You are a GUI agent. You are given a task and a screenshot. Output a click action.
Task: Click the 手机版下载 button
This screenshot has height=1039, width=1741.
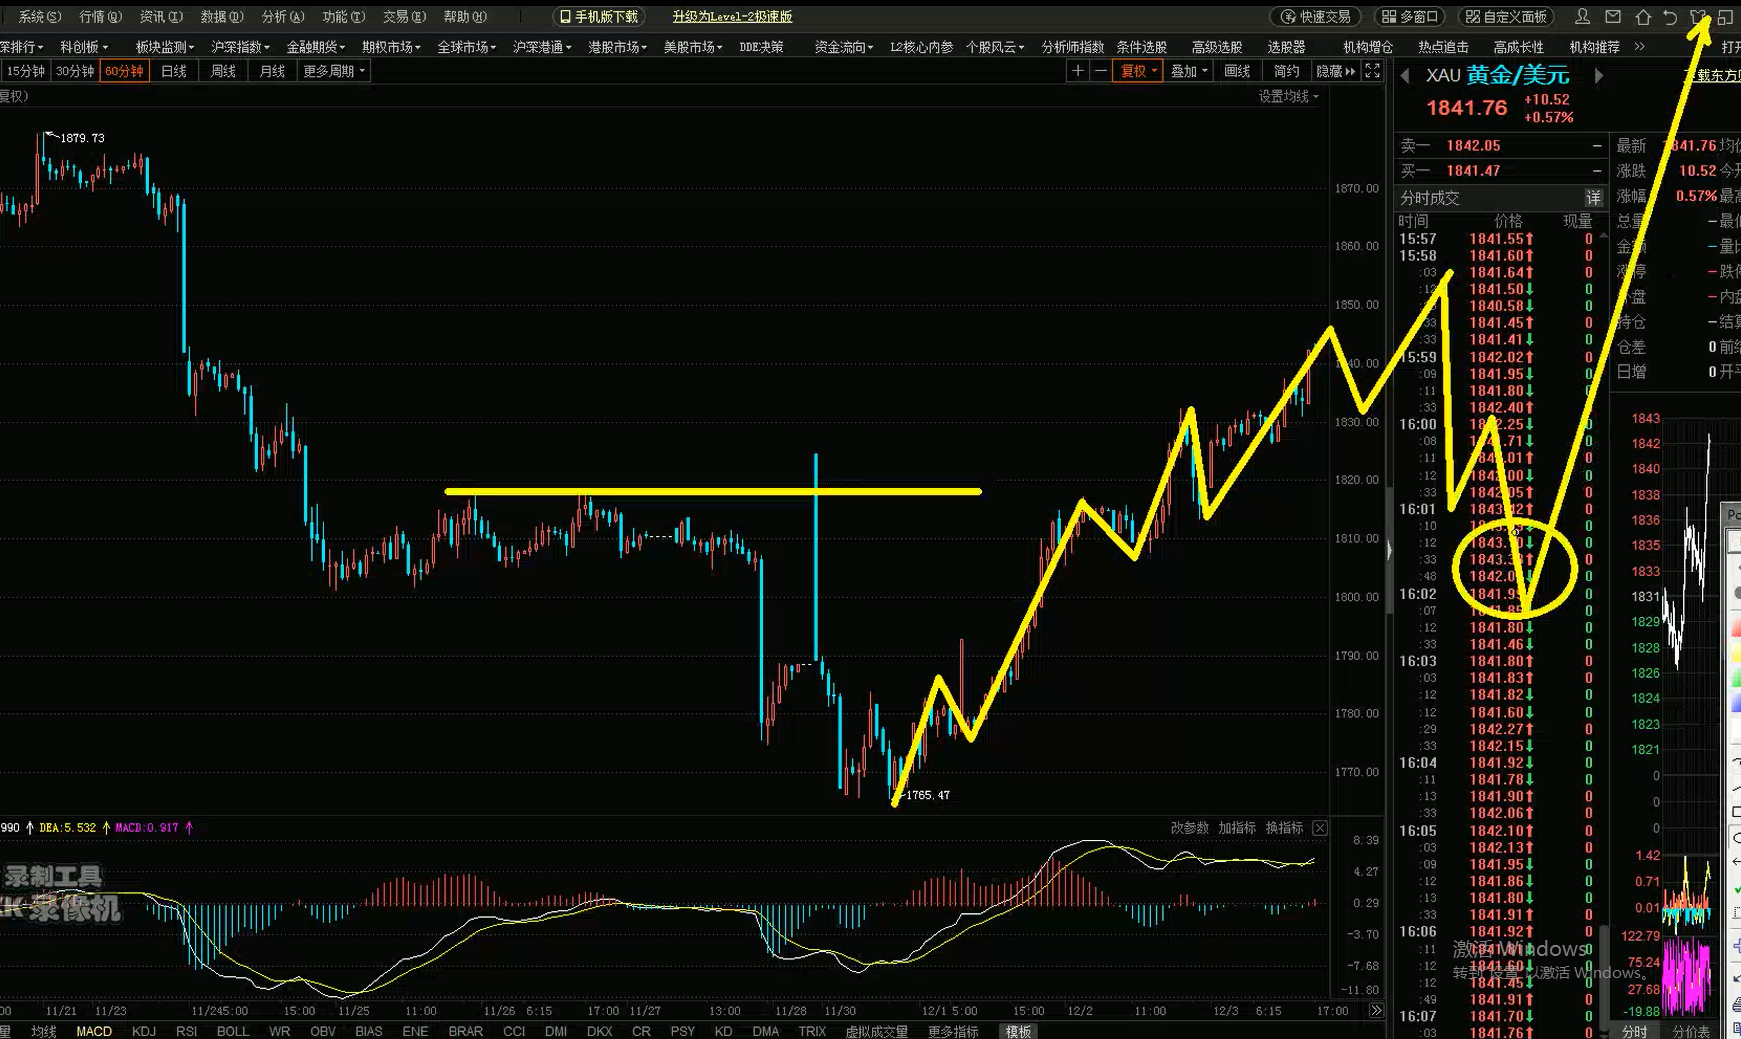[599, 17]
